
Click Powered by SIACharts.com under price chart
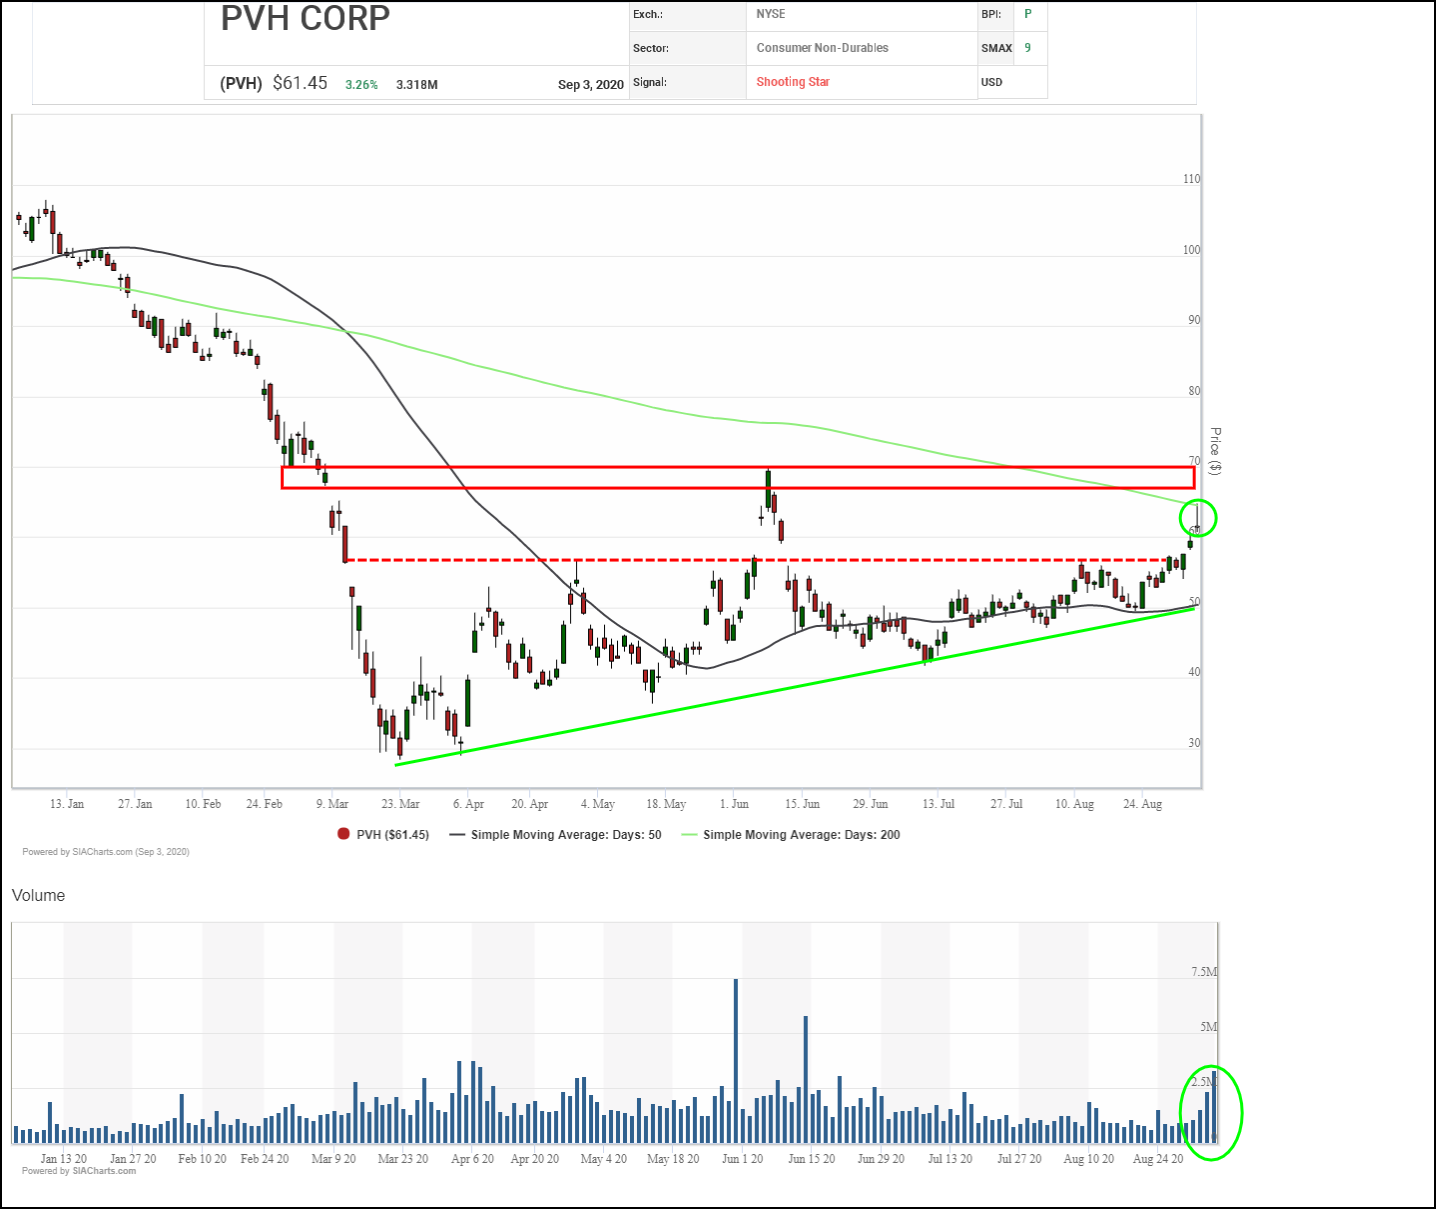(105, 852)
